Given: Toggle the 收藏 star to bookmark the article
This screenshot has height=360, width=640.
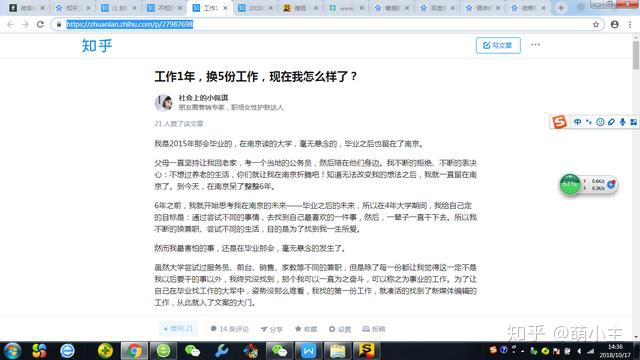Looking at the screenshot, I should [306, 329].
